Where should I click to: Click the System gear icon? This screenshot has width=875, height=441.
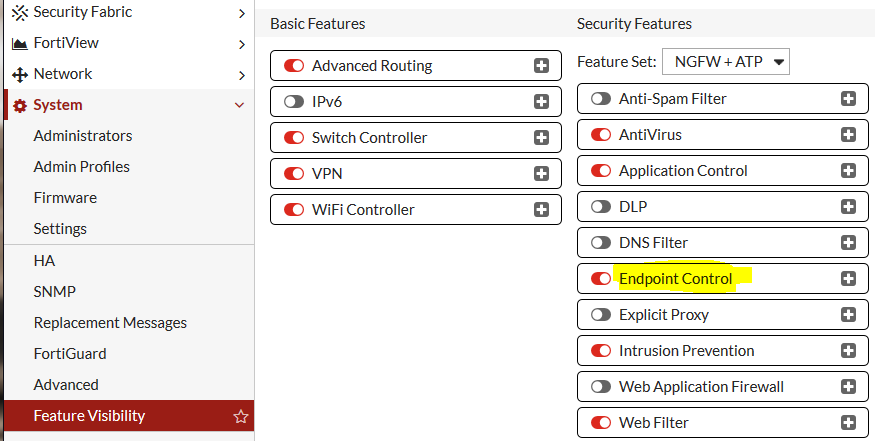tap(19, 105)
